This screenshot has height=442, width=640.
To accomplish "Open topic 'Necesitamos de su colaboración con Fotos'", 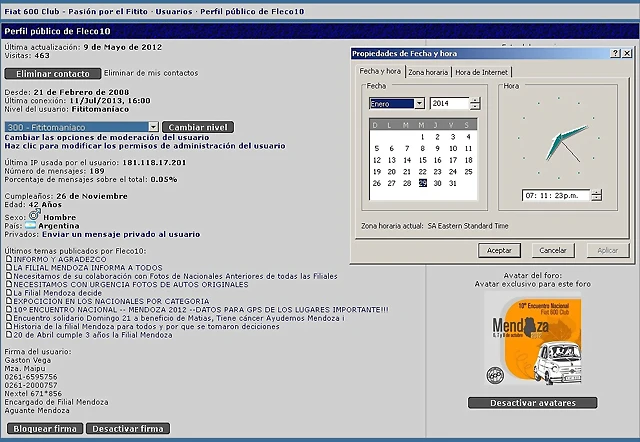I will (x=176, y=276).
